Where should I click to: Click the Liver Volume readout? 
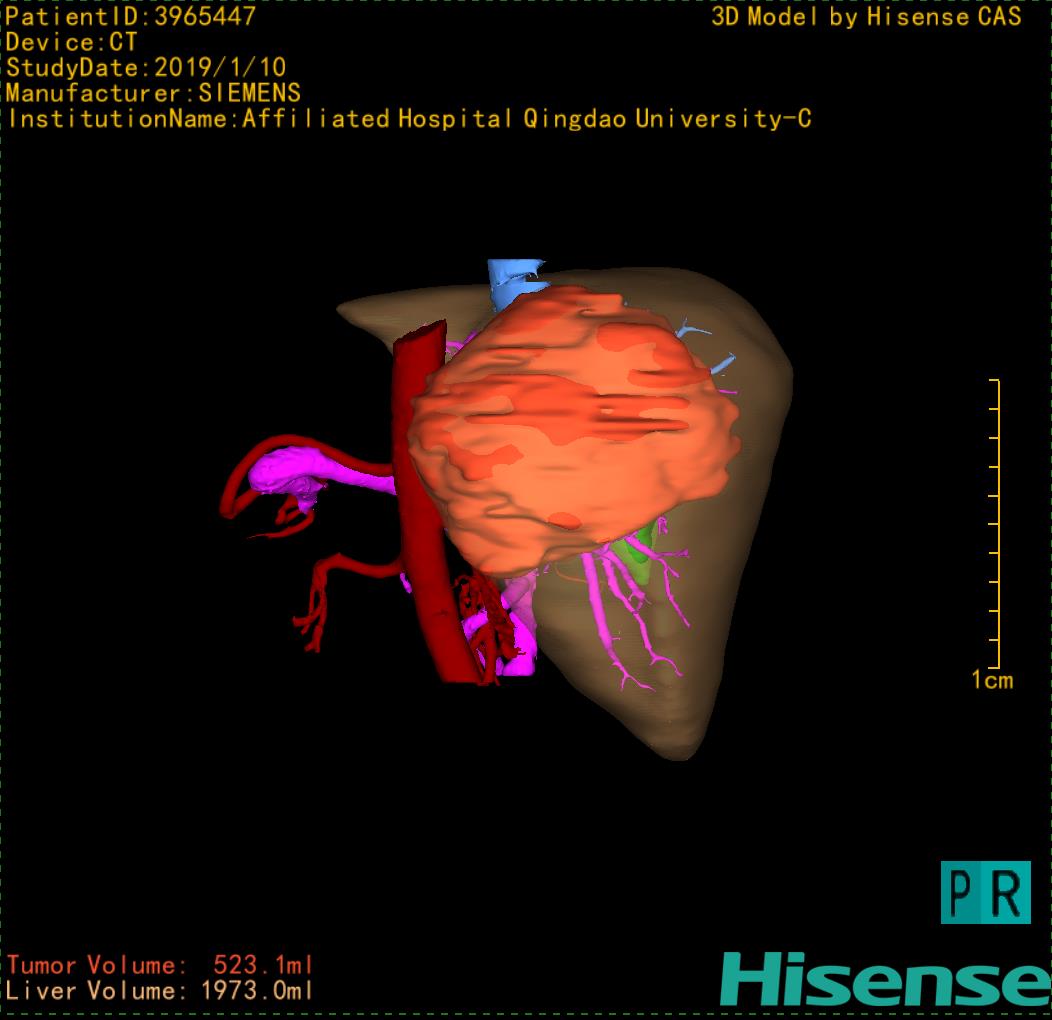(160, 991)
